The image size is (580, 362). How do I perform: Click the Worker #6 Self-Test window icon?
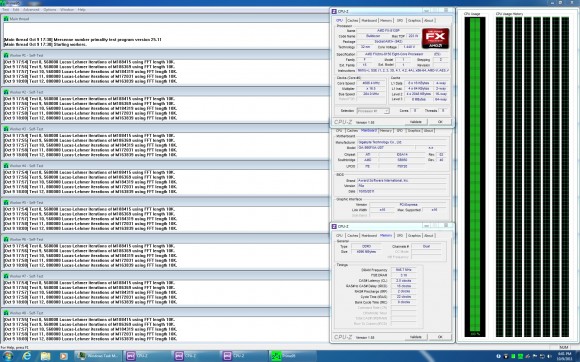(x=6, y=239)
